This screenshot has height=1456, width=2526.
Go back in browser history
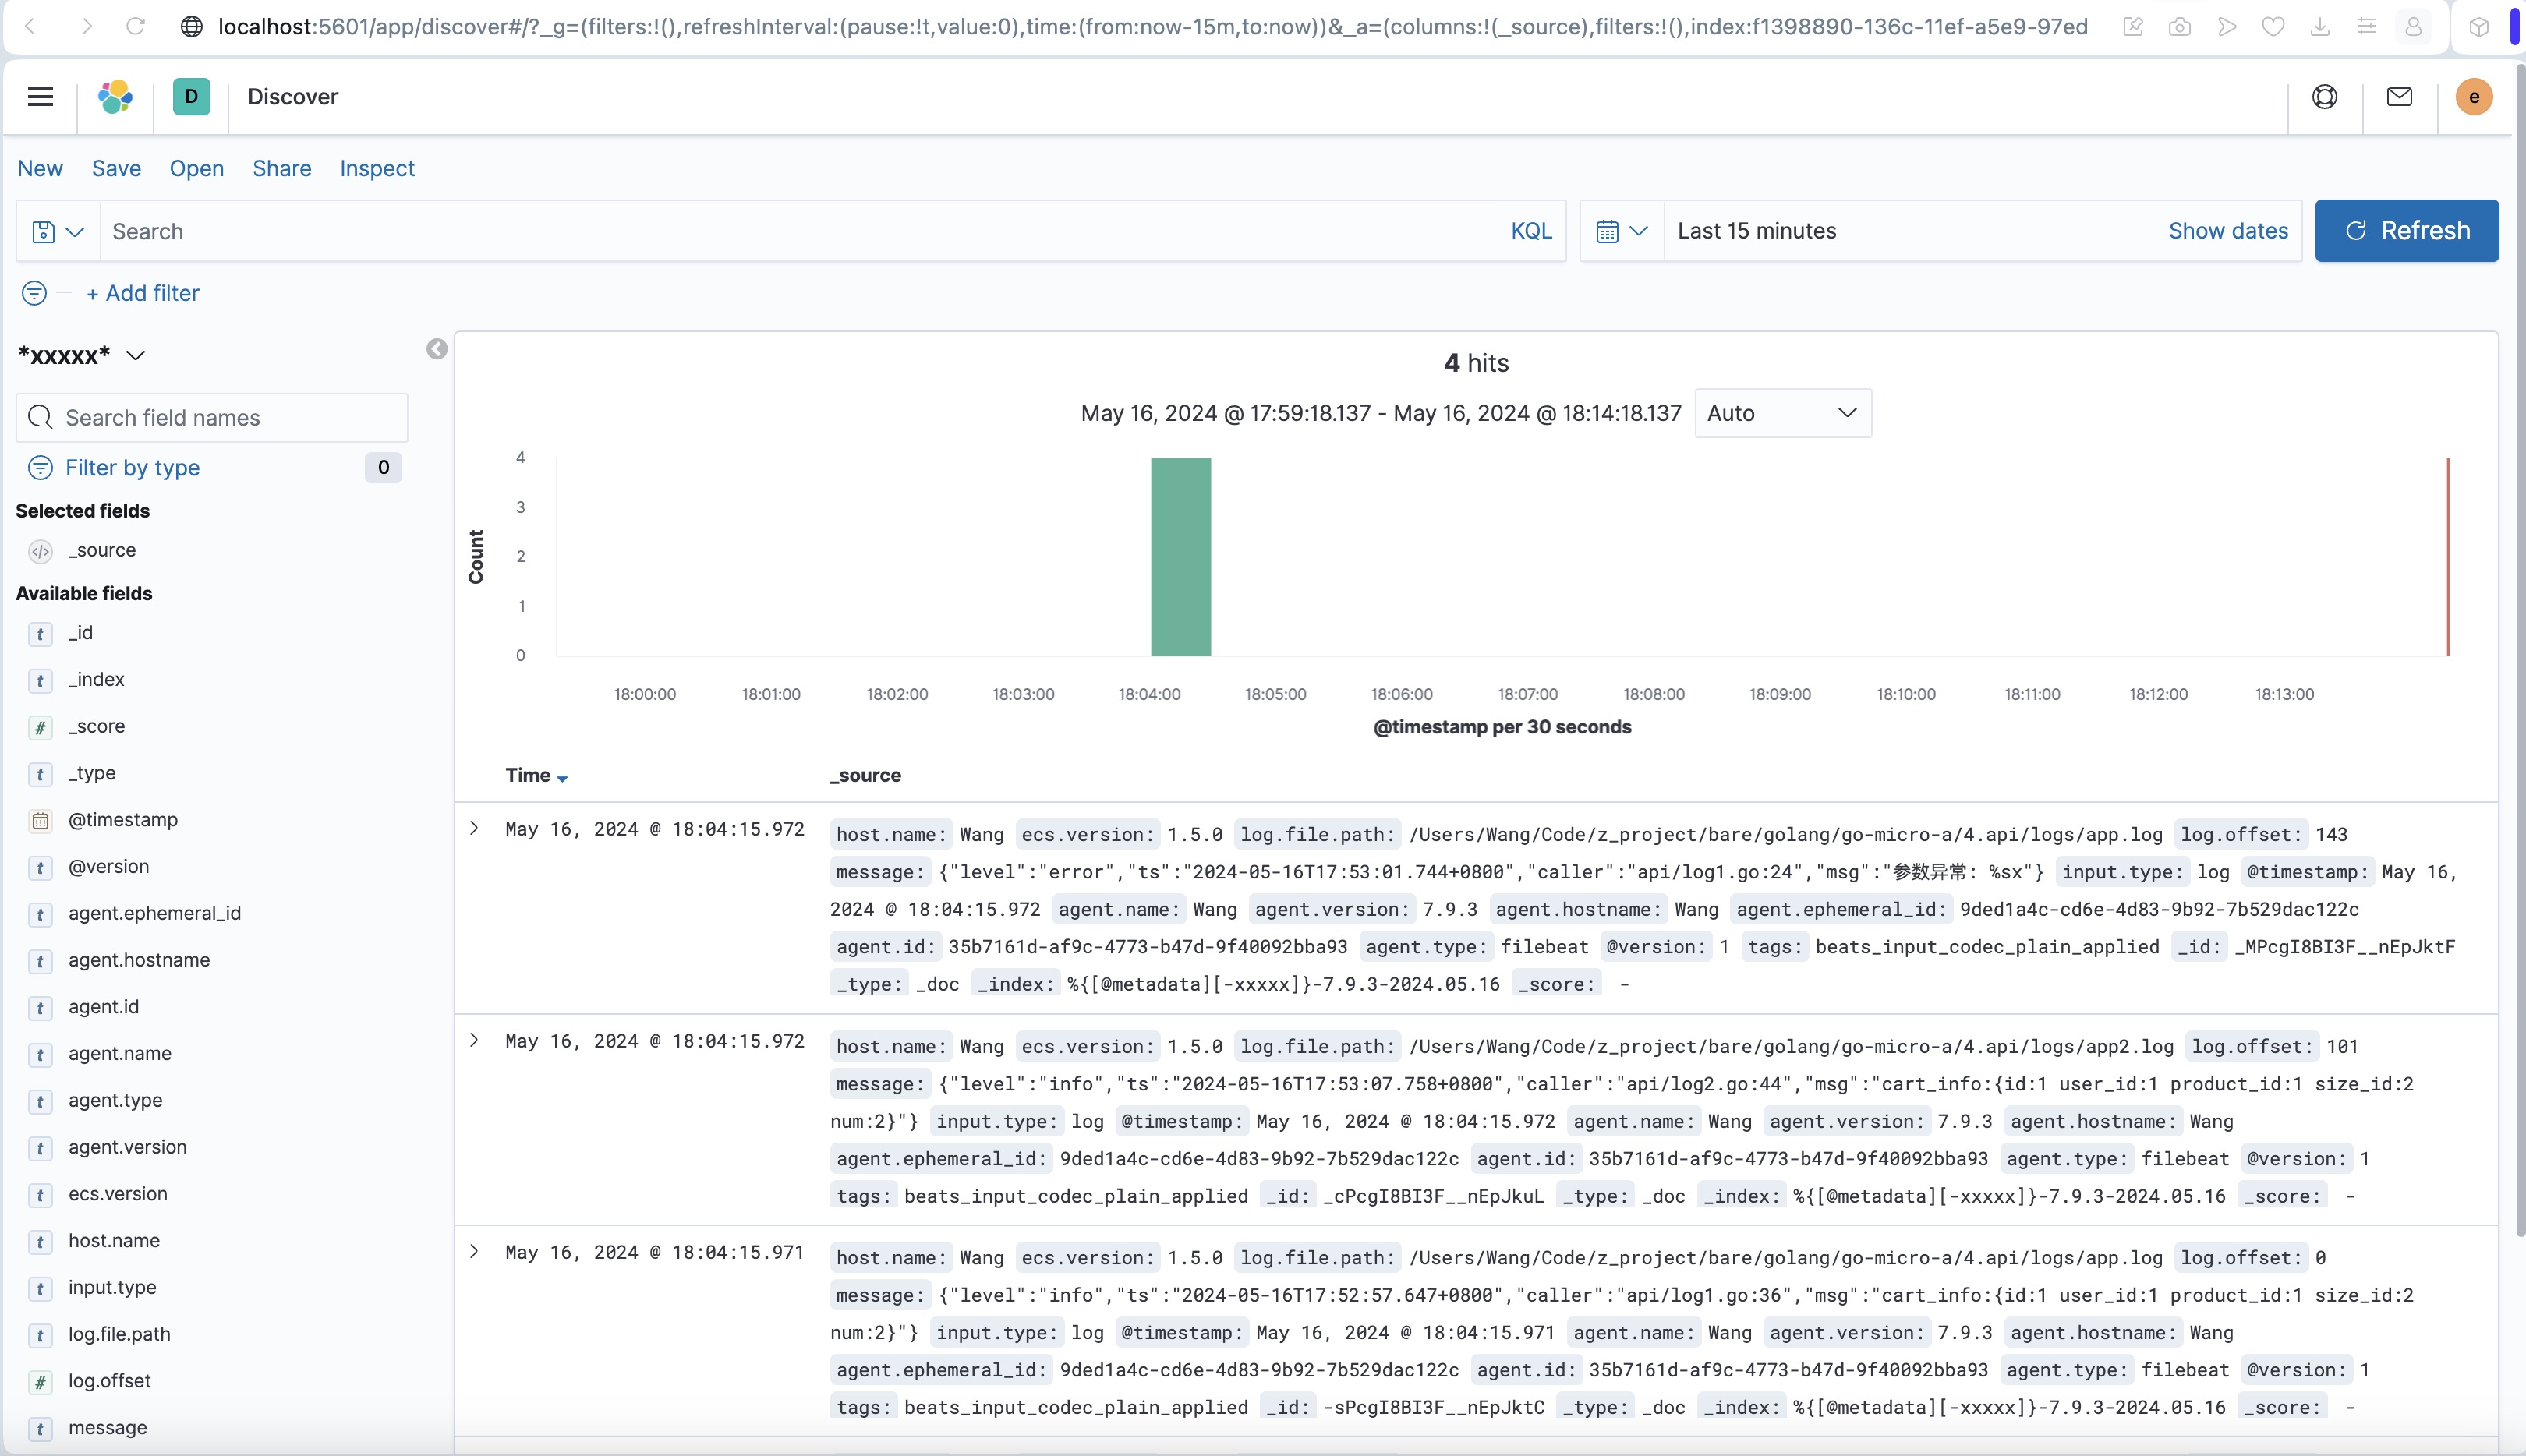pos(30,26)
